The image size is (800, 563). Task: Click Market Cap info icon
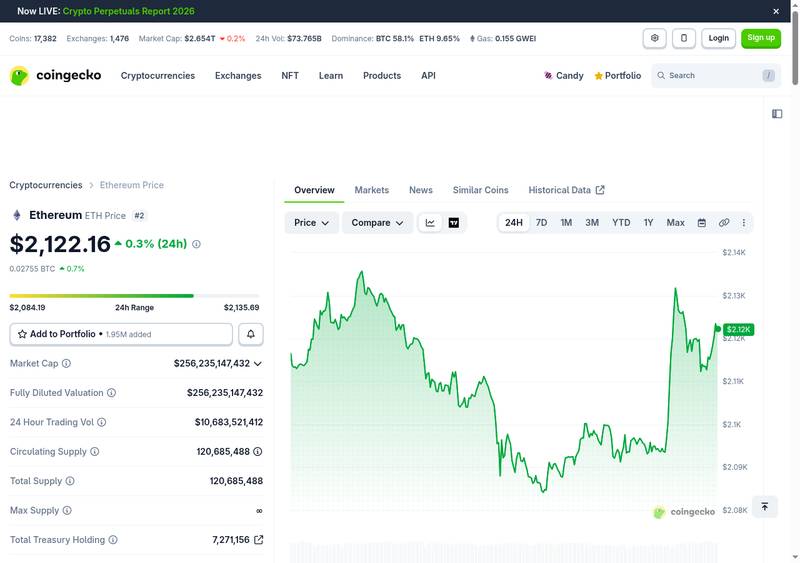(x=66, y=363)
